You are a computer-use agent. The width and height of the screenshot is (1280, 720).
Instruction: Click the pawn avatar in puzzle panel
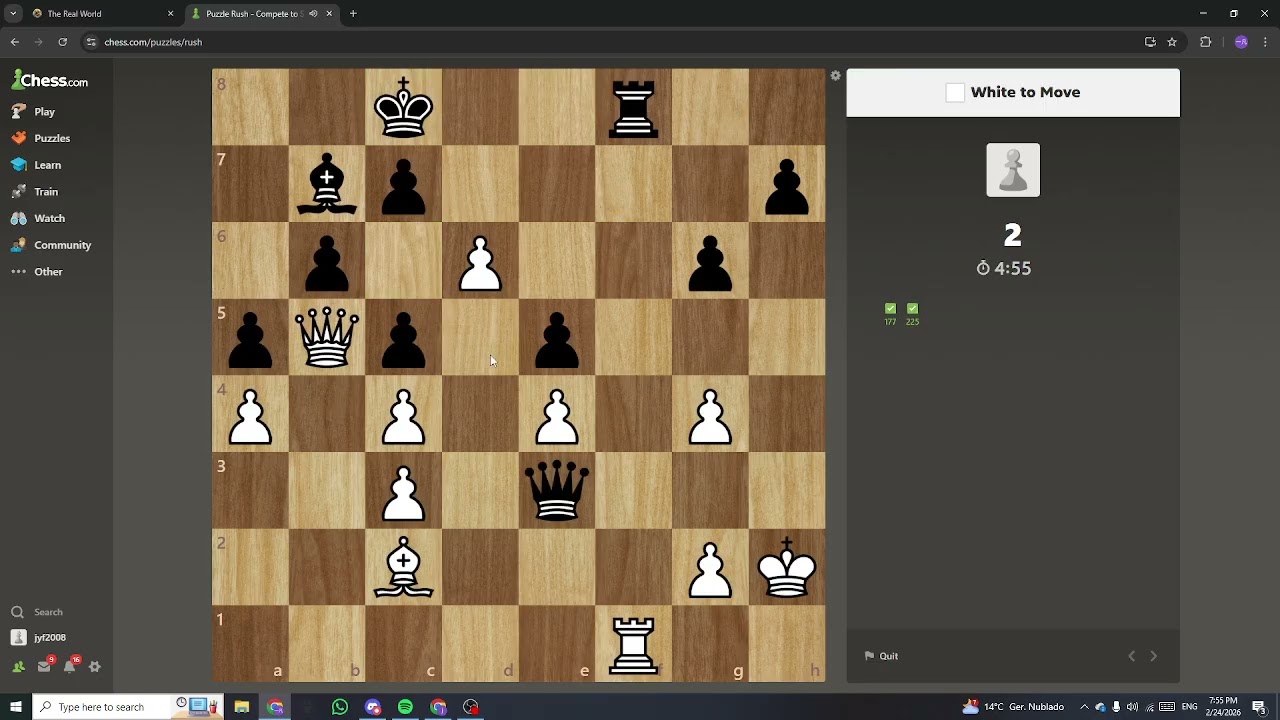pos(1013,170)
